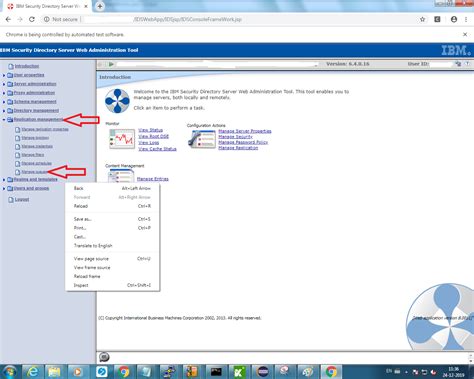This screenshot has width=474, height=379.
Task: Open Manage replication properties
Action: (45, 129)
